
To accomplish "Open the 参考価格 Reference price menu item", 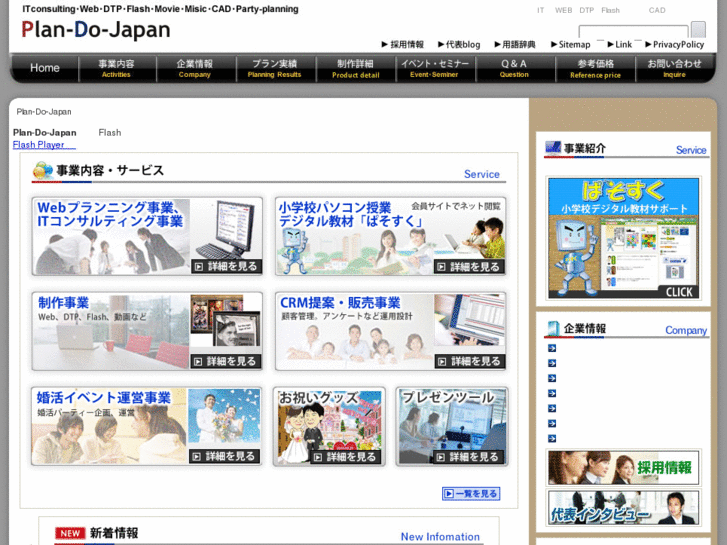I will pyautogui.click(x=595, y=68).
